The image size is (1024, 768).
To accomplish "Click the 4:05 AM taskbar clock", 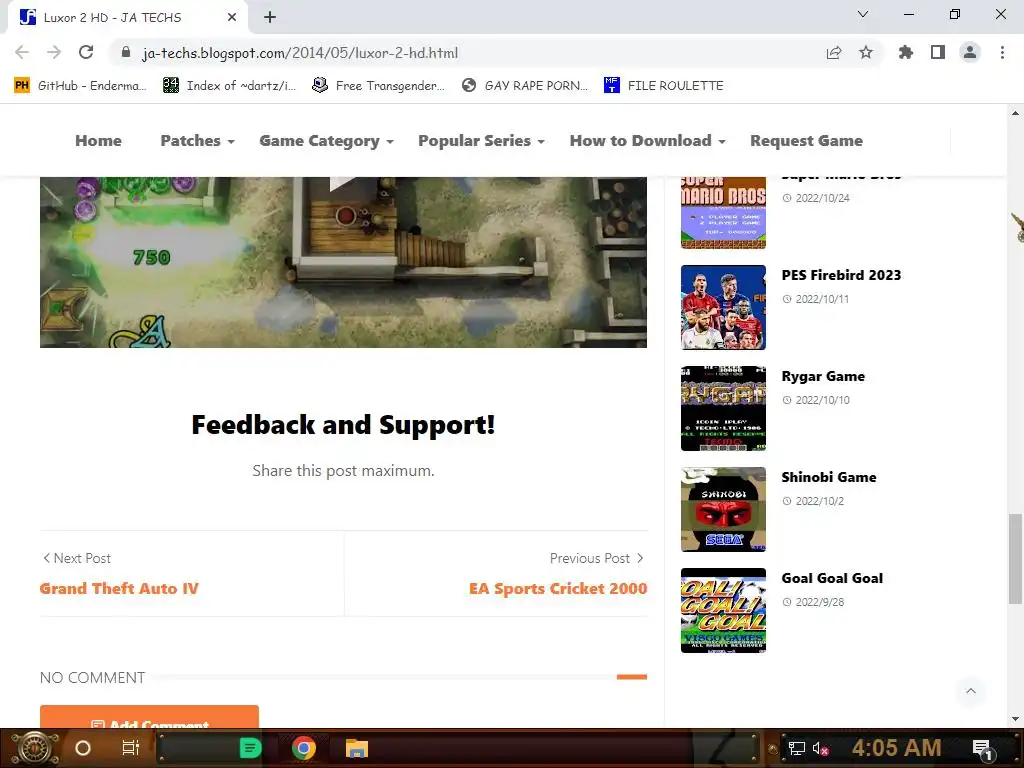I will [x=896, y=748].
